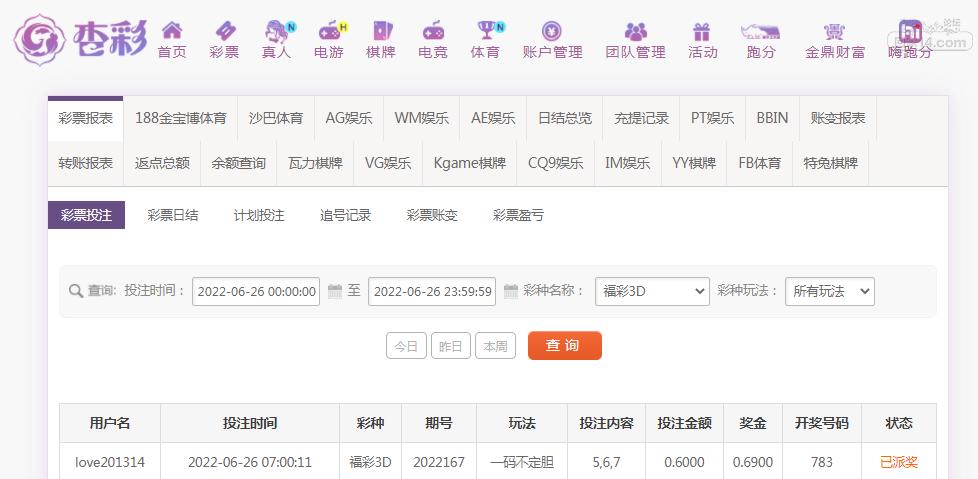Screen dimensions: 978x479
Task: Click the 电游 gamepad icon
Action: [329, 32]
